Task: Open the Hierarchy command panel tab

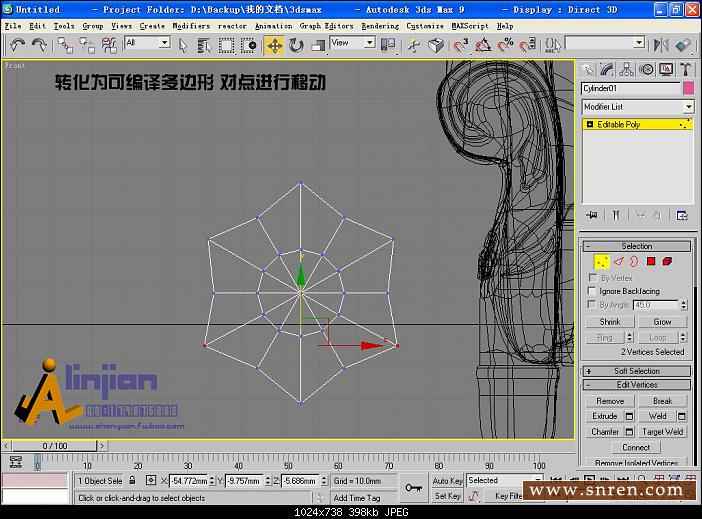Action: pos(627,69)
